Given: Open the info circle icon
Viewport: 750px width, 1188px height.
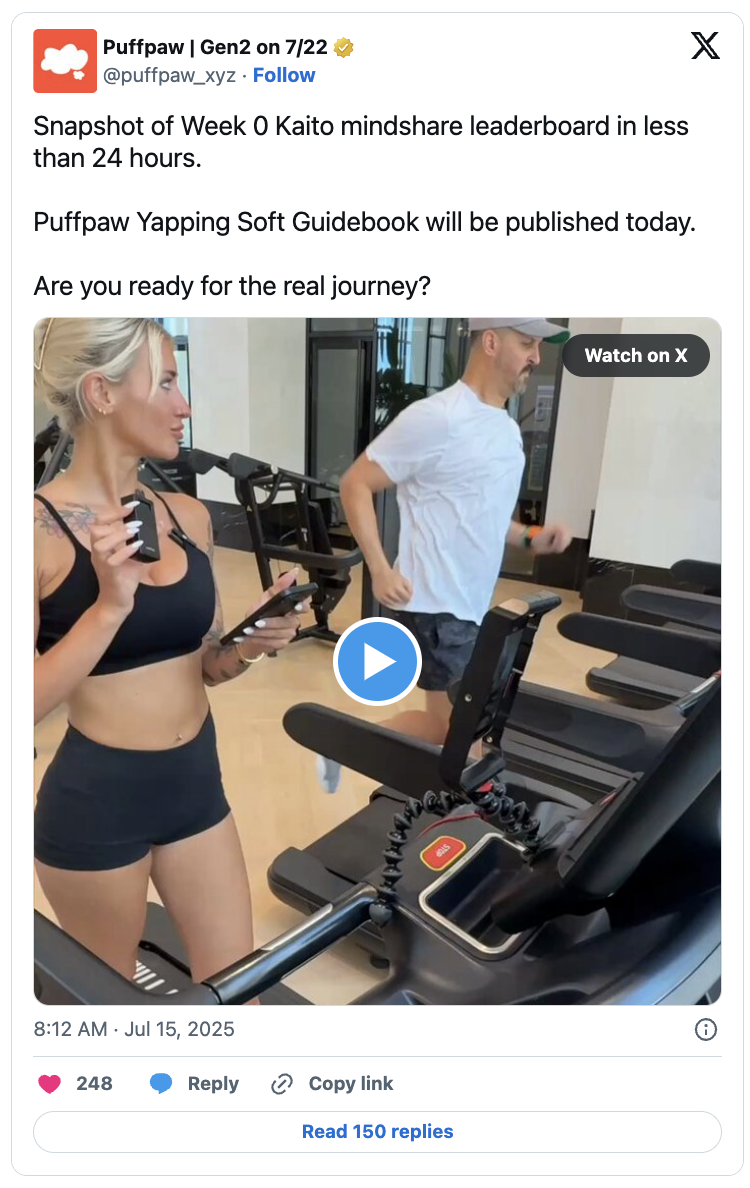Looking at the screenshot, I should point(705,1029).
